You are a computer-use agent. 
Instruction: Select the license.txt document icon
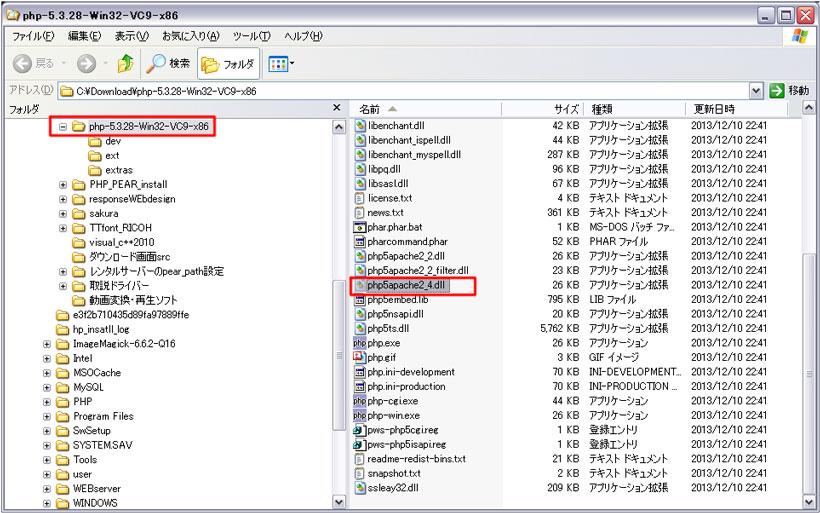coord(360,198)
